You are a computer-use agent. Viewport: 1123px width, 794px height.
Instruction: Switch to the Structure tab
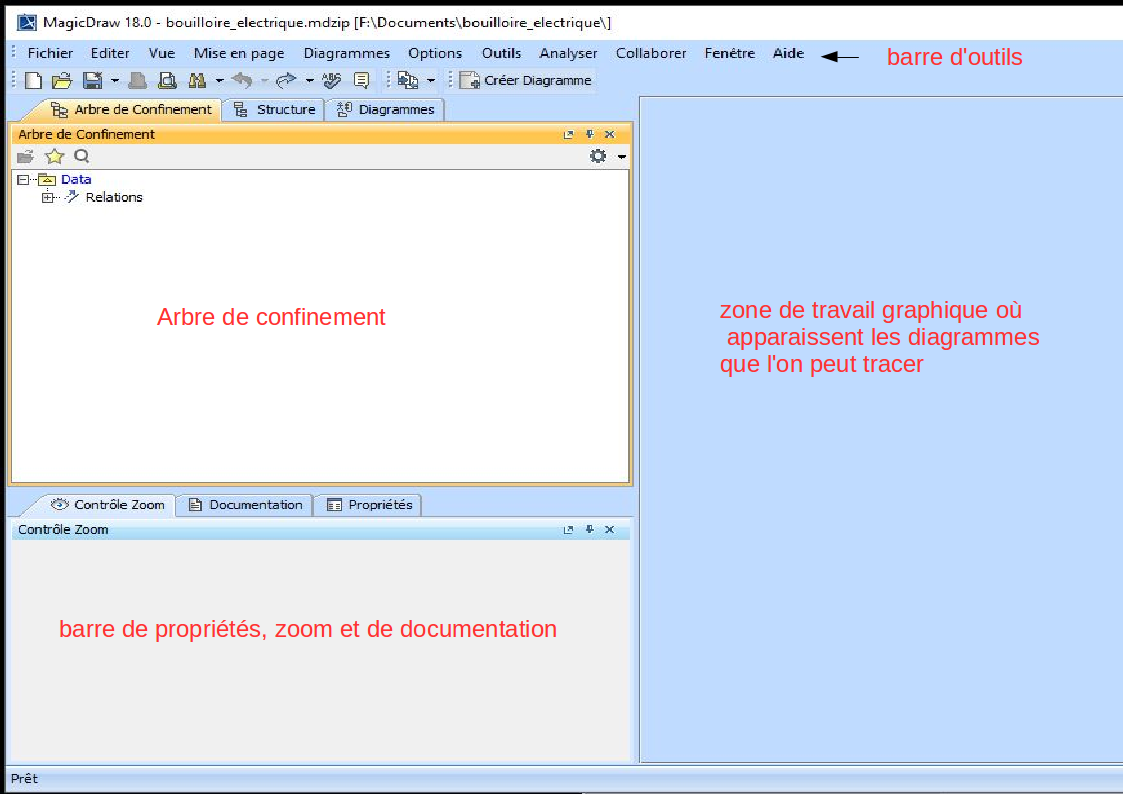[274, 110]
